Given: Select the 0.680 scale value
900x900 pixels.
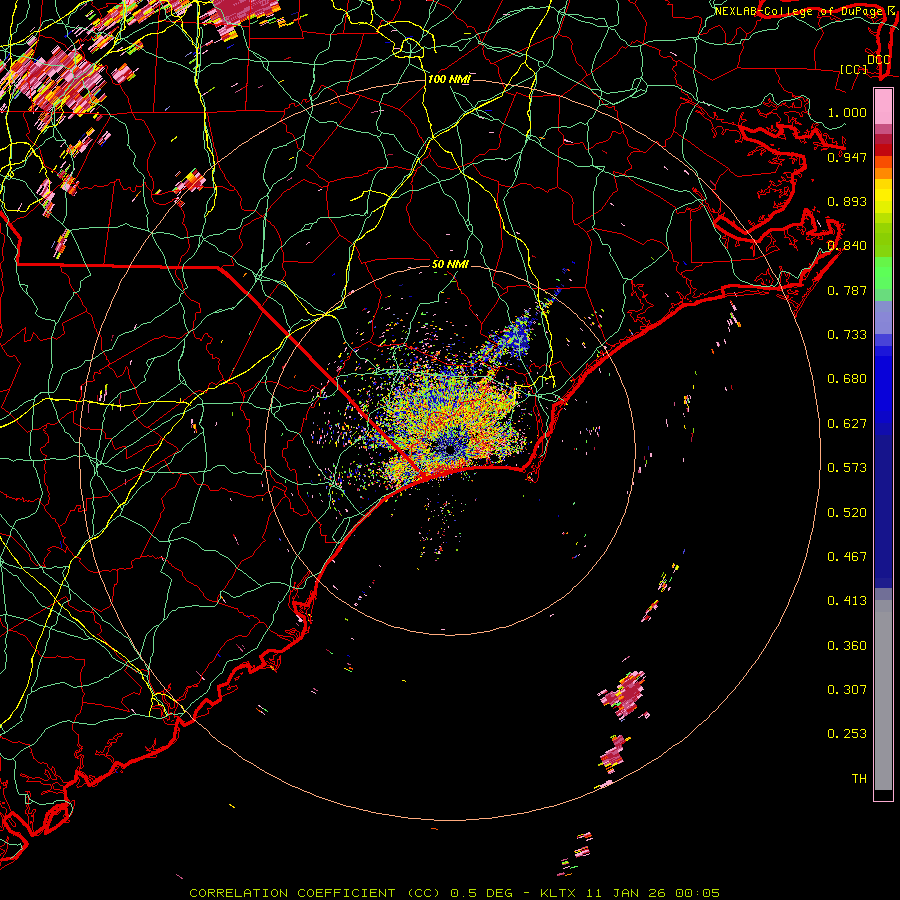Looking at the screenshot, I should point(847,379).
